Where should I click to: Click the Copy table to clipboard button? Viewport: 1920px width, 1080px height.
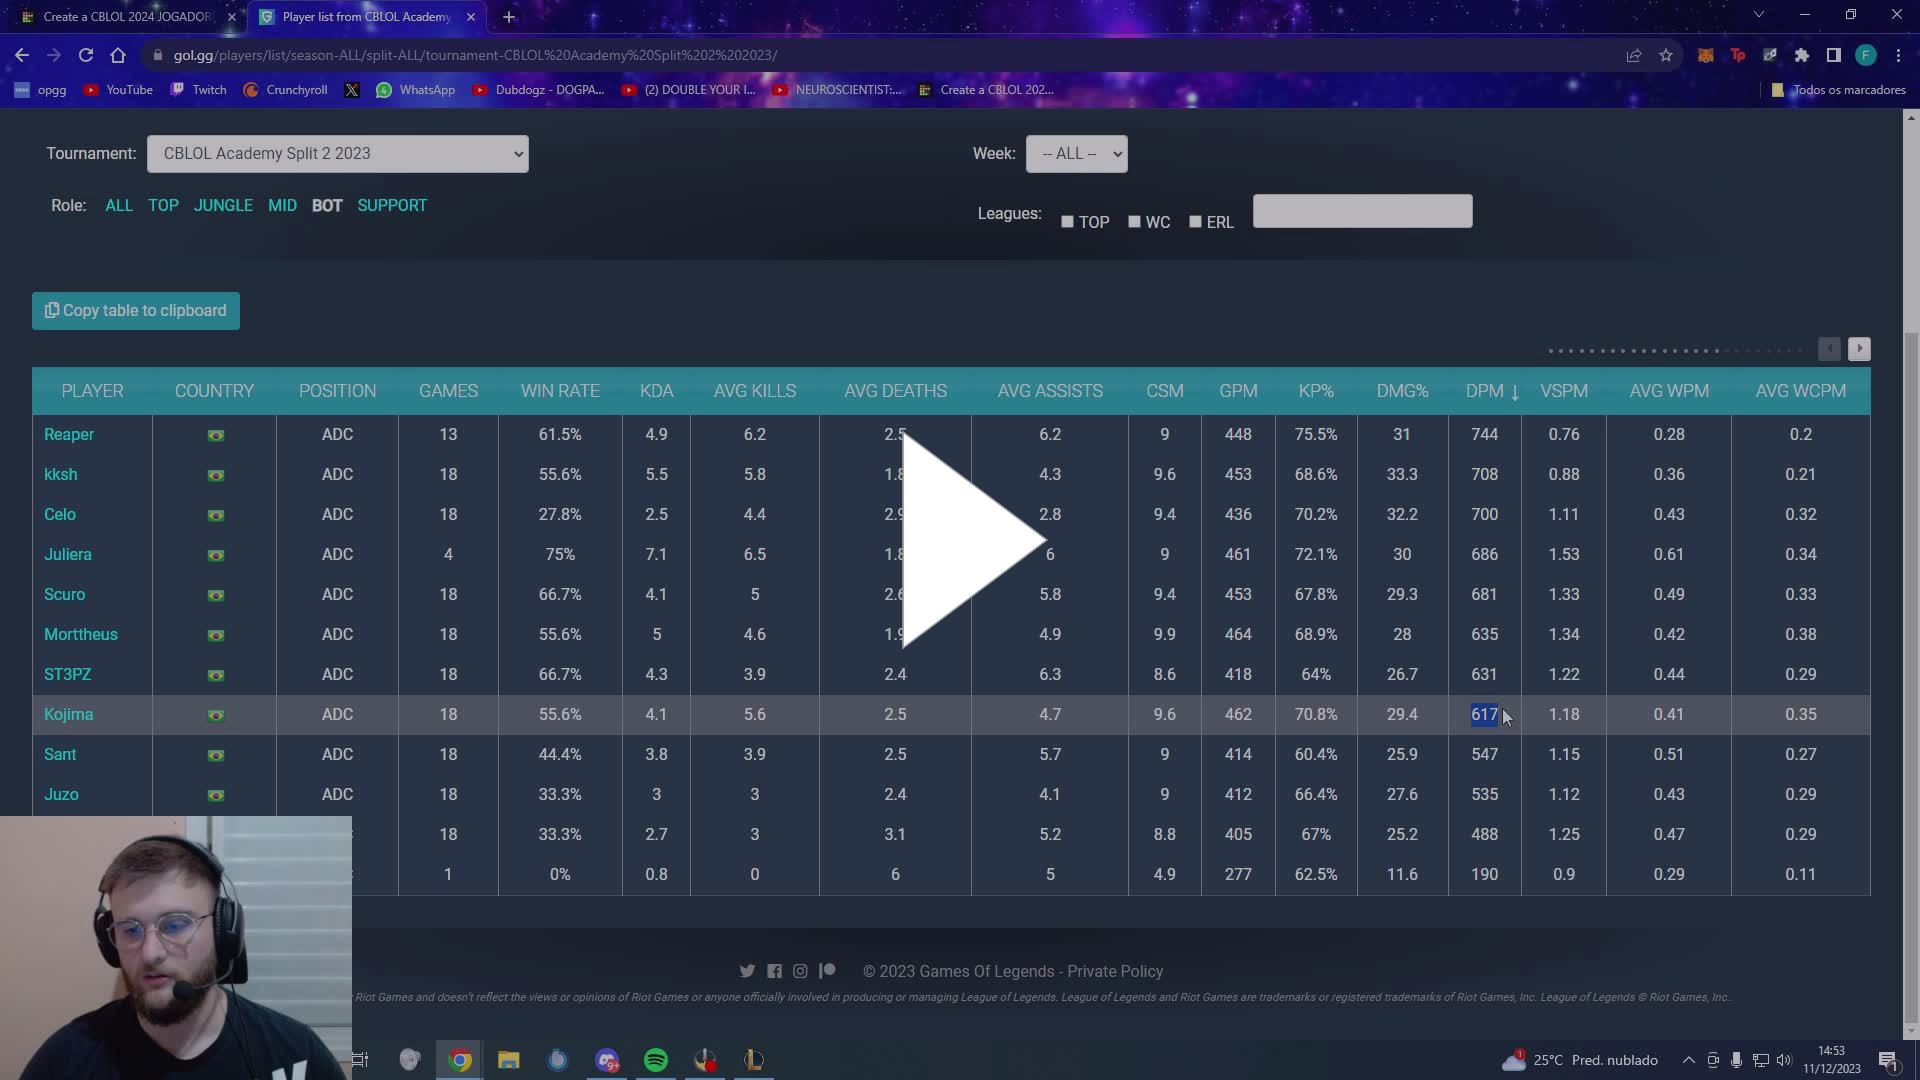(x=135, y=310)
